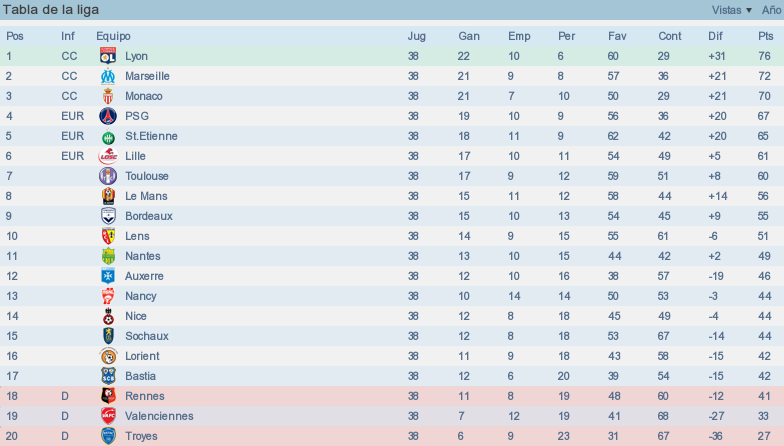Sort table by Pts column header
This screenshot has height=446, width=784.
[x=766, y=36]
